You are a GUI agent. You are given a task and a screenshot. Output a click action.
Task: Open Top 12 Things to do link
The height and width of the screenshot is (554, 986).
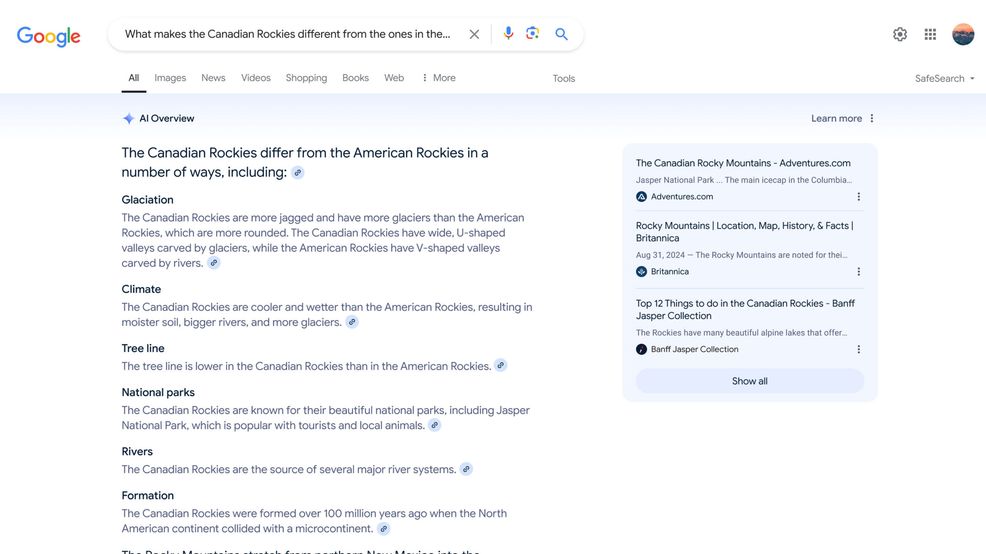click(745, 309)
